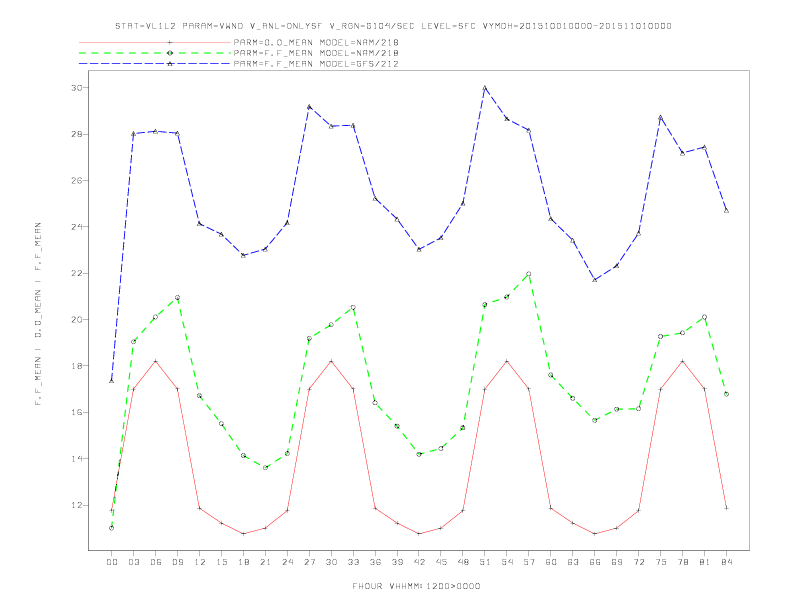The image size is (792, 612).
Task: Click x-axis tick label 42
Action: click(419, 562)
